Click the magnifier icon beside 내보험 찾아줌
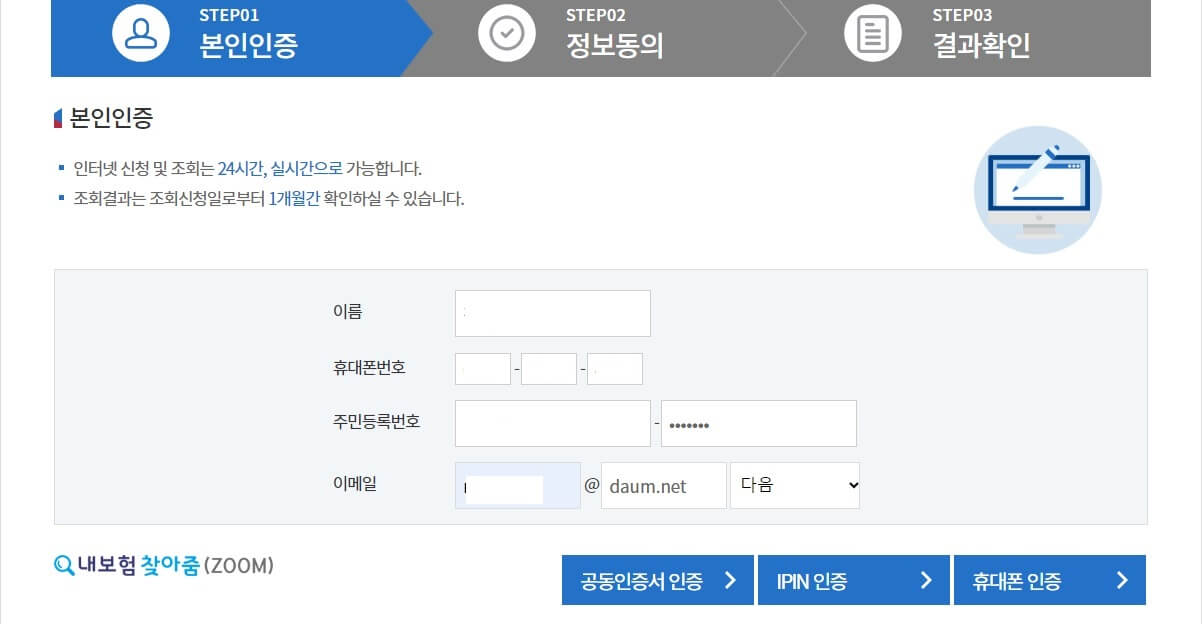 click(x=63, y=565)
